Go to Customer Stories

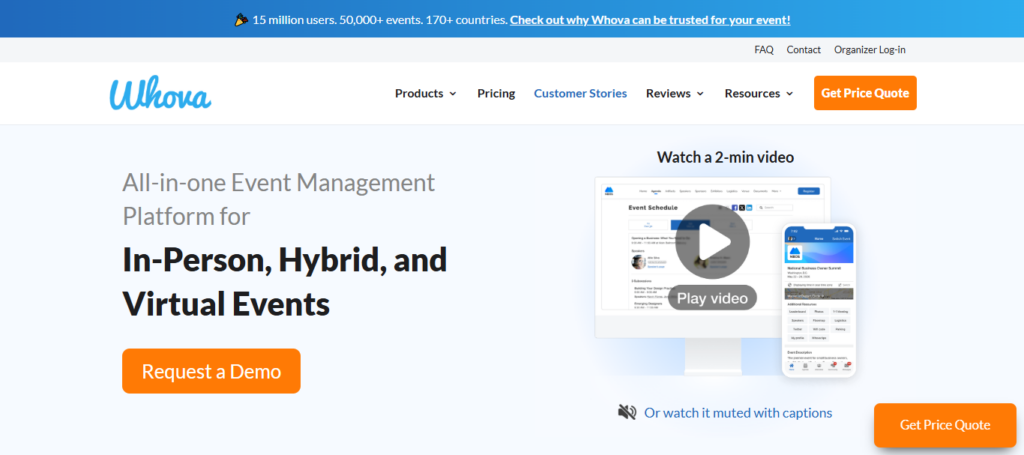(581, 93)
